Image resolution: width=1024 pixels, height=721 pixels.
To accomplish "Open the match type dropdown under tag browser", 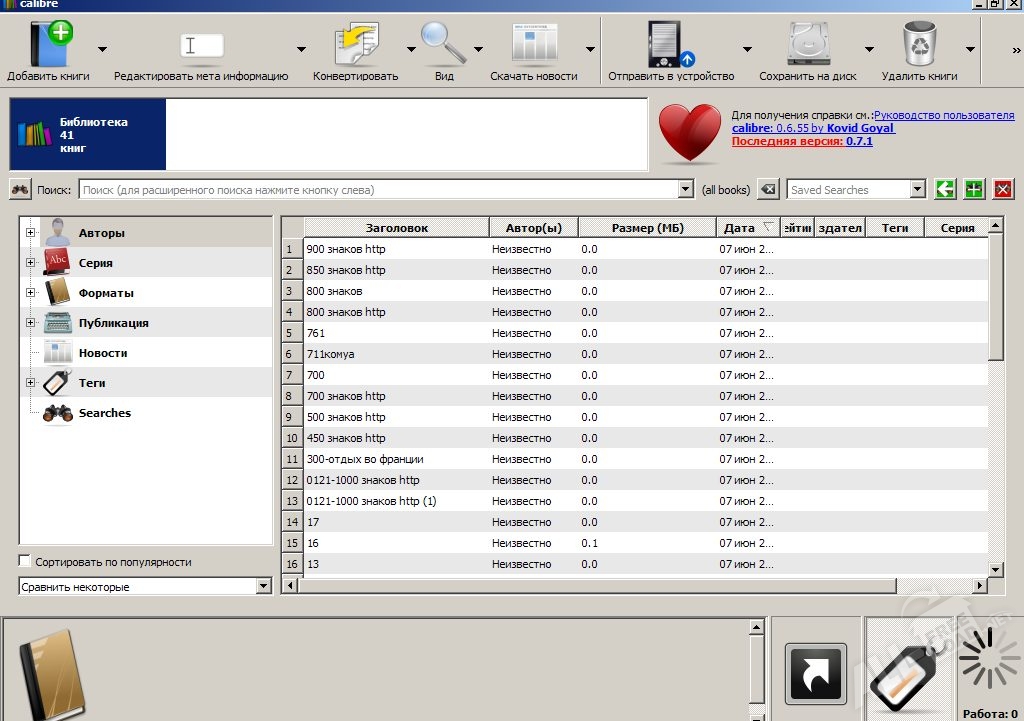I will [264, 587].
